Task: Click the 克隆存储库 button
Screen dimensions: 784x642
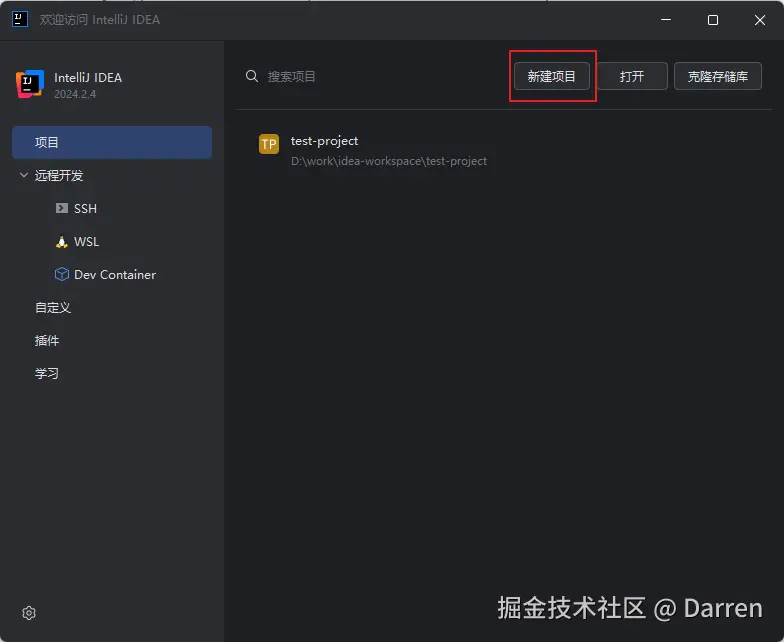Action: click(x=718, y=76)
